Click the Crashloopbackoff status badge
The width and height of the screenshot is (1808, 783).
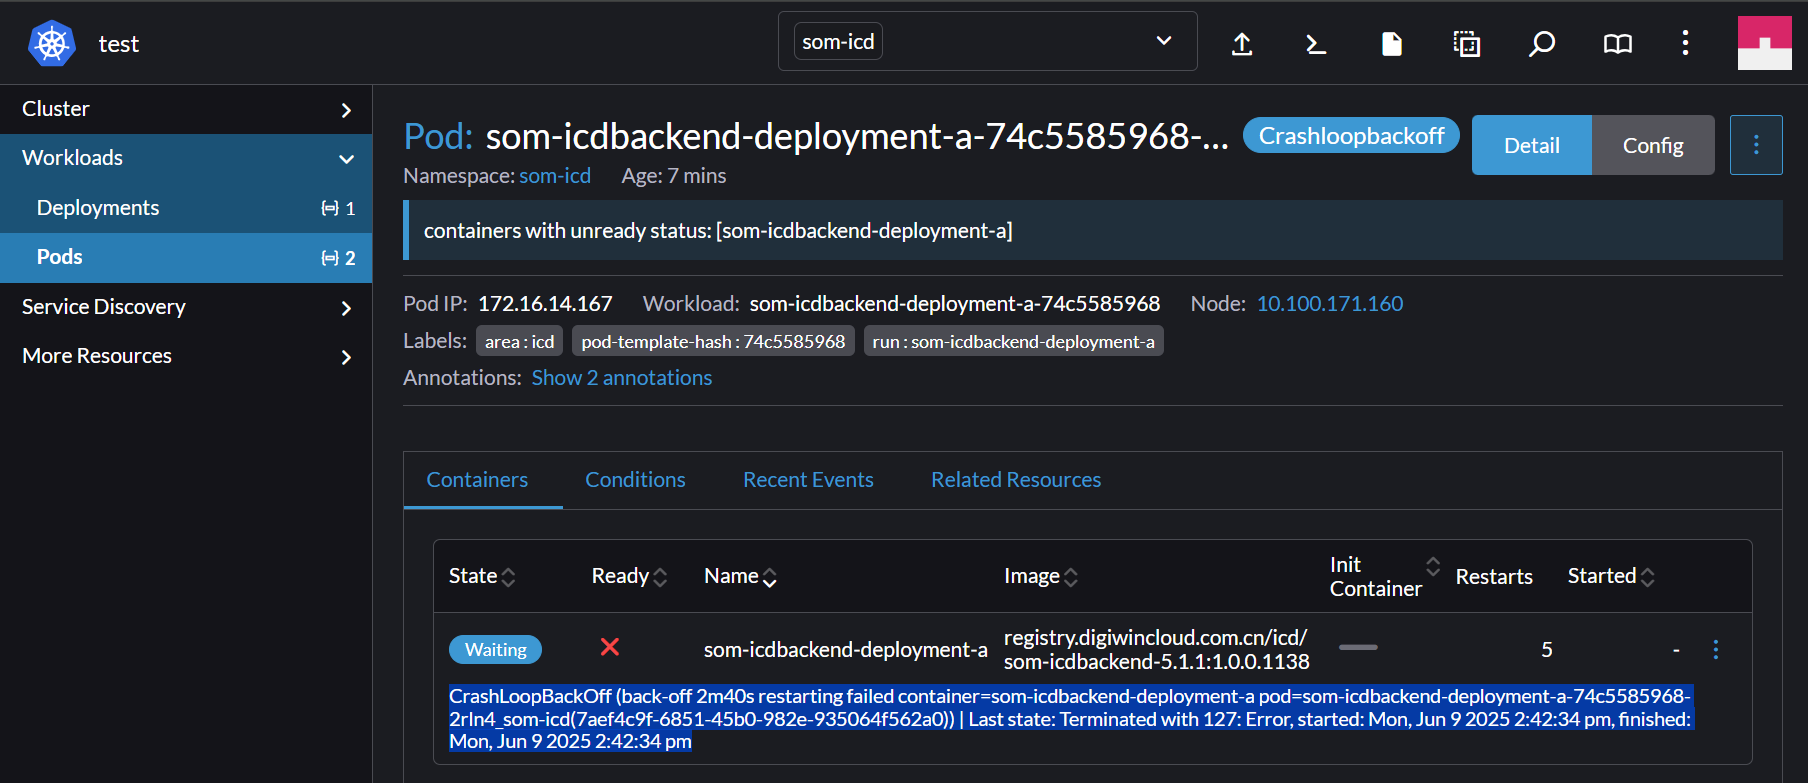click(x=1351, y=135)
